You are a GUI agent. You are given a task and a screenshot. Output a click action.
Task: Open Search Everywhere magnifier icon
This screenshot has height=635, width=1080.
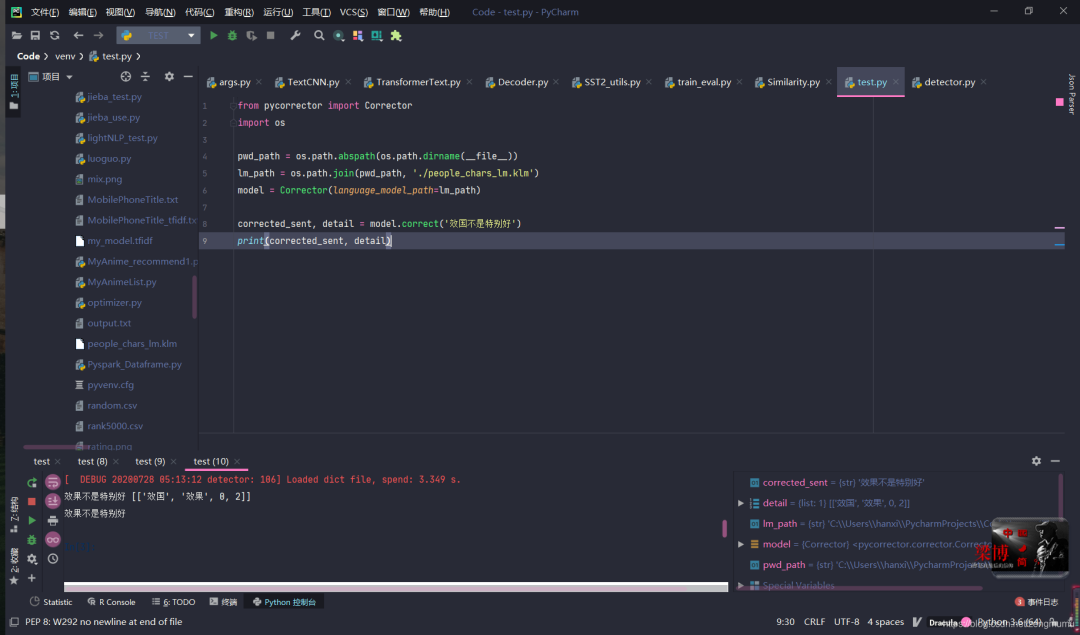(319, 35)
